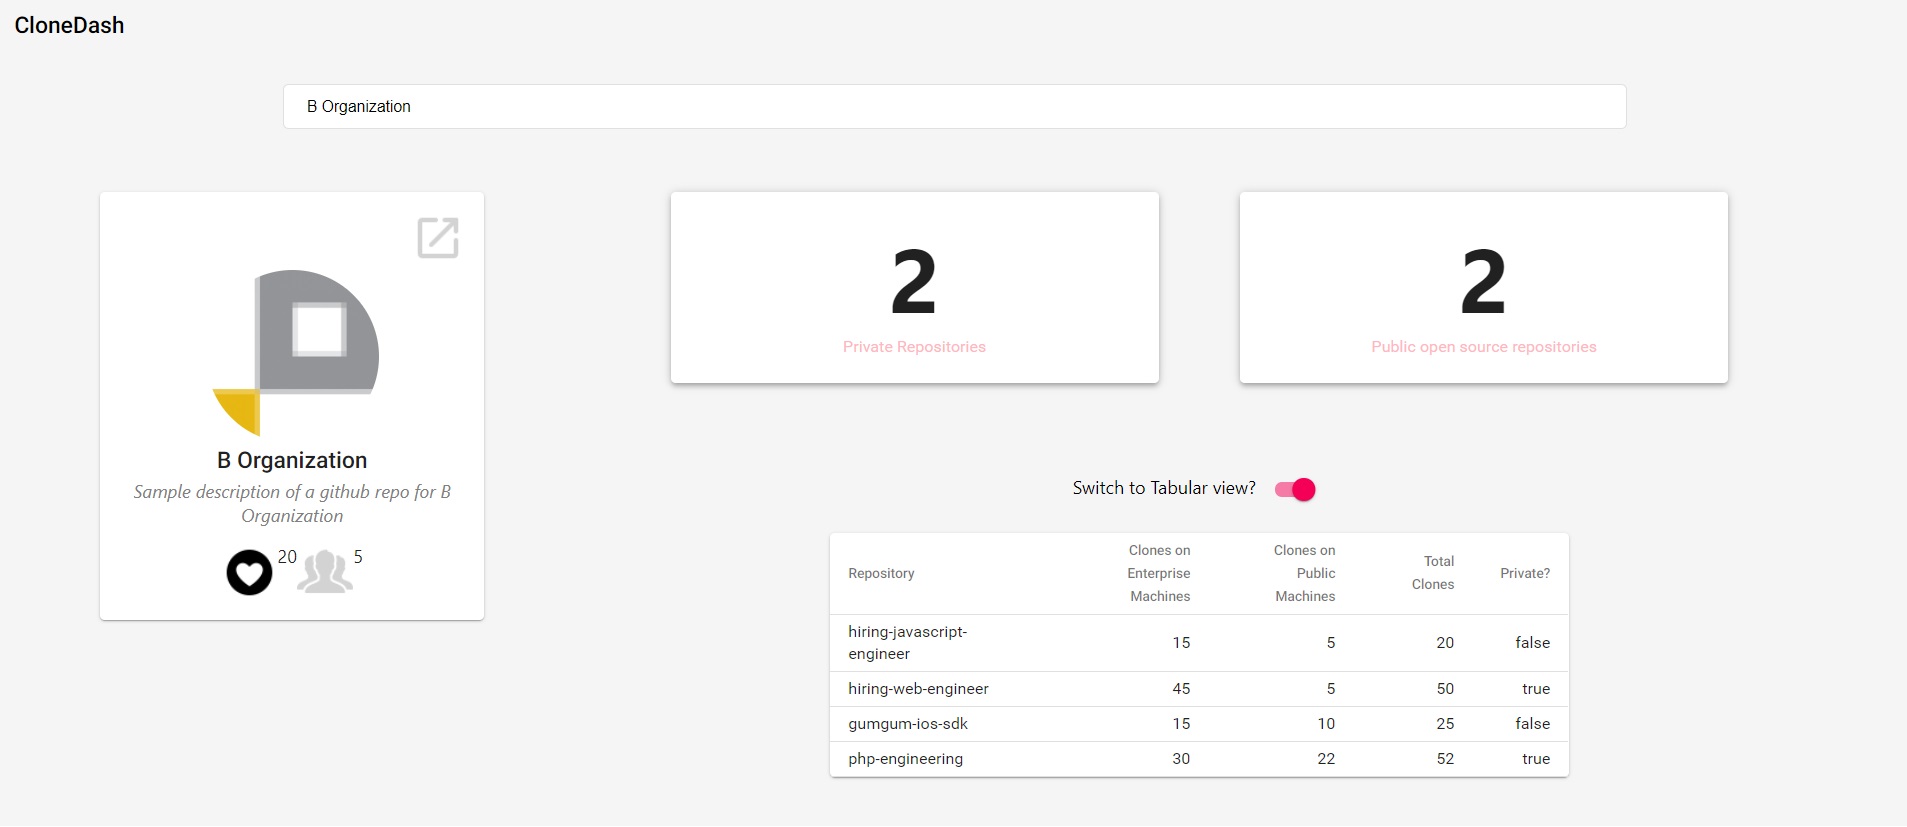Click total clones value 20 for hiring-javascript-engineer
This screenshot has height=827, width=1907.
[x=1445, y=643]
